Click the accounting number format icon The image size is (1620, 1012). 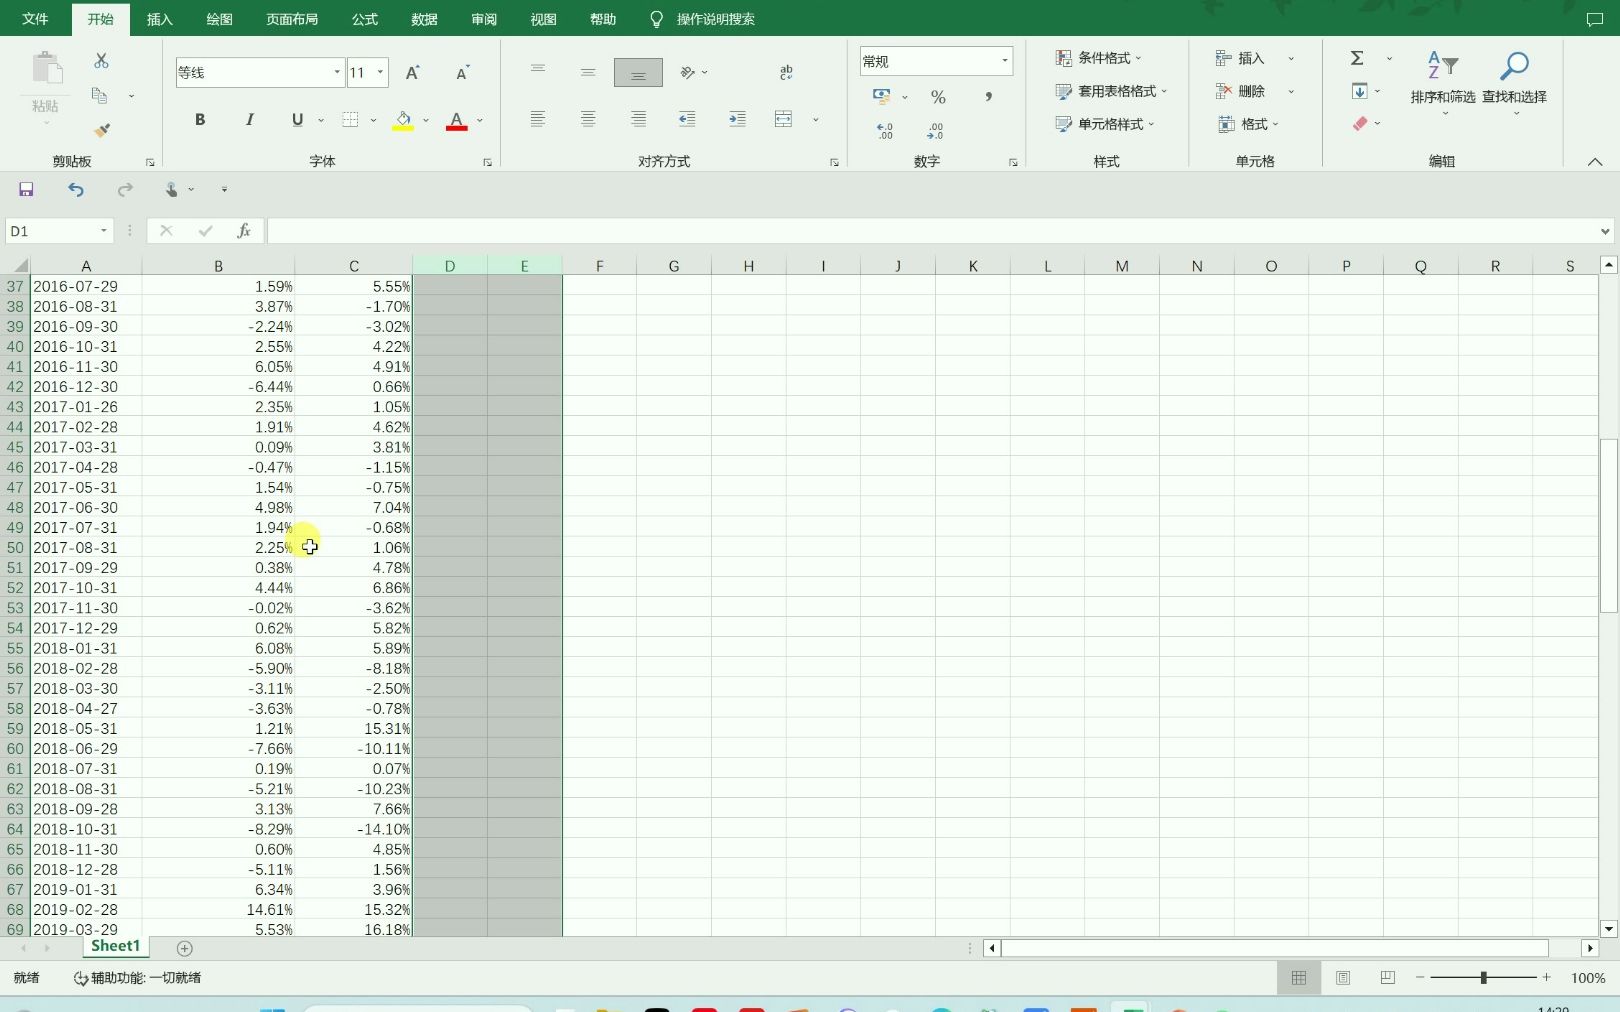coord(881,96)
